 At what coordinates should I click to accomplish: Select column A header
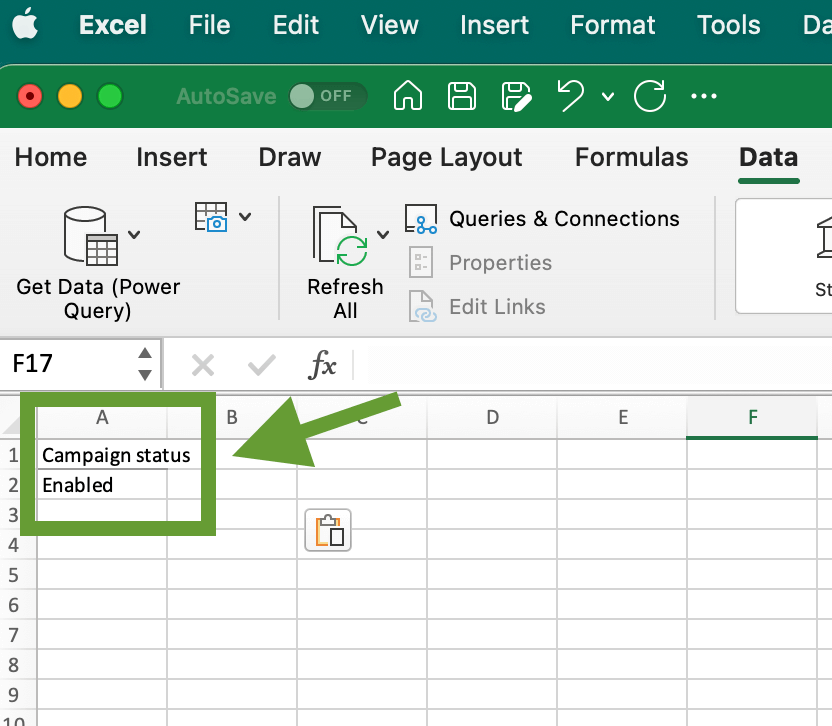click(102, 418)
